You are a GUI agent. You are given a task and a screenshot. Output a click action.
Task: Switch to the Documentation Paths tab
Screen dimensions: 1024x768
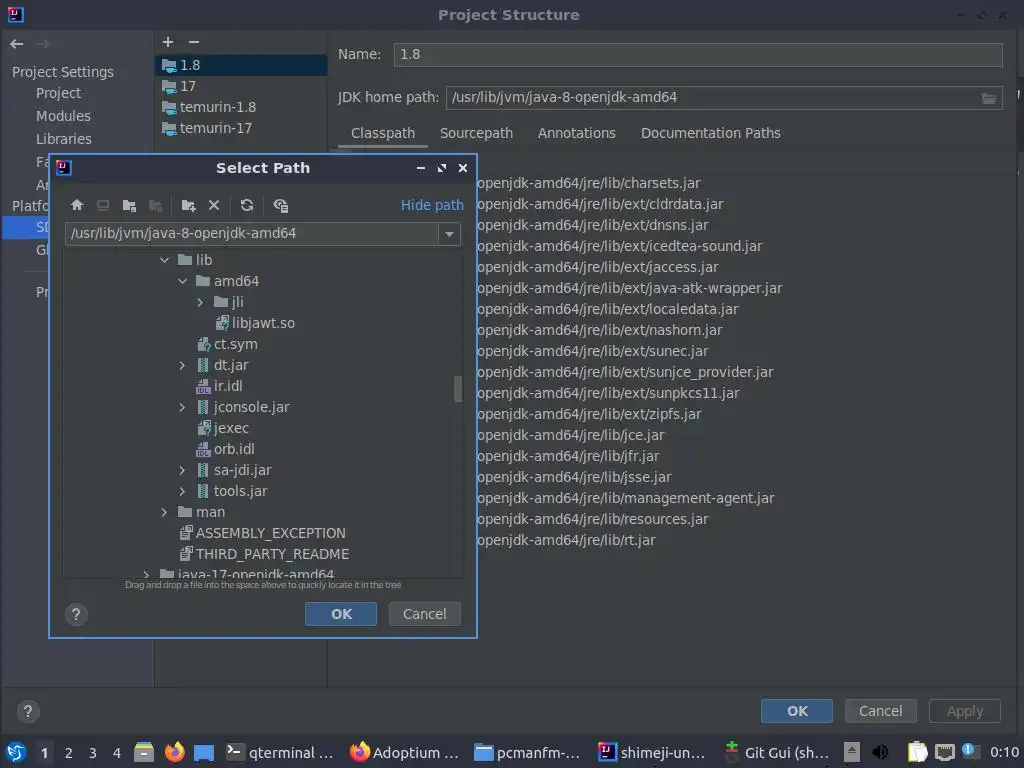pos(711,133)
